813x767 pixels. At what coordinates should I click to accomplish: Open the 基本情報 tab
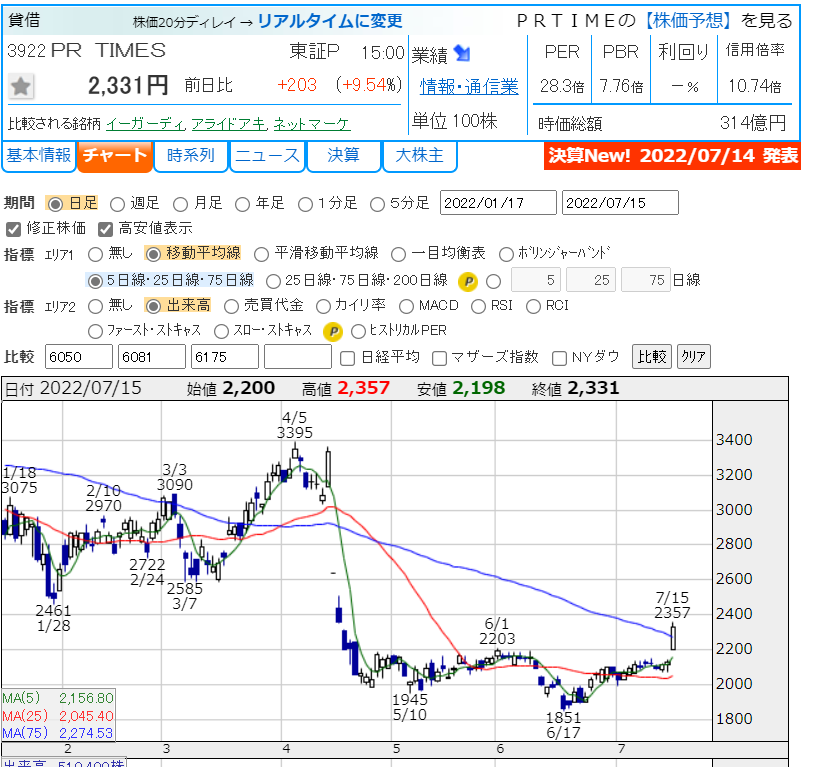(x=39, y=155)
